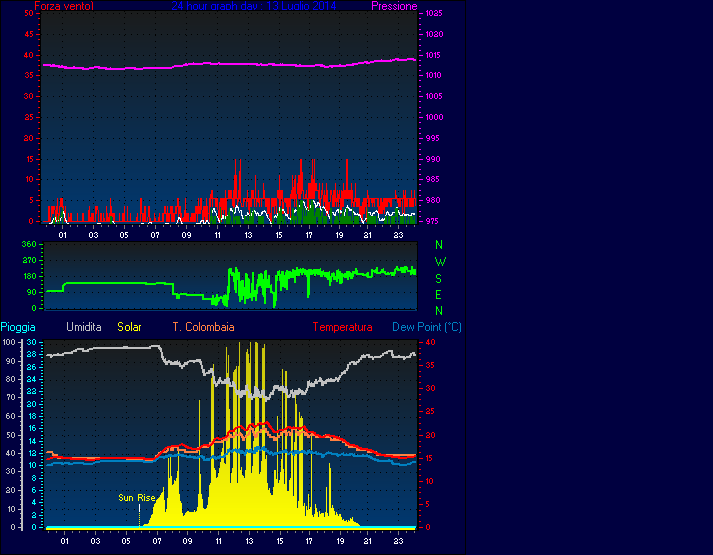Viewport: 713px width, 555px height.
Task: Click the 'T. Colombaia' legend label
Action: 203,327
